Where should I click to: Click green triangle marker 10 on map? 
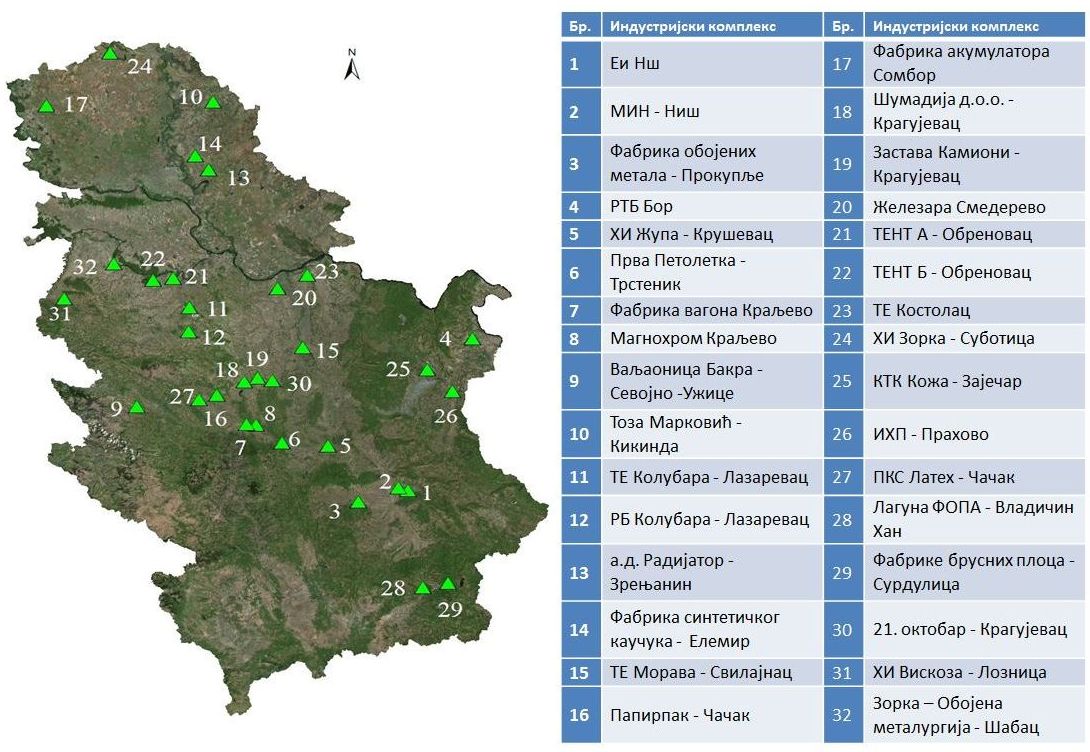(x=212, y=102)
